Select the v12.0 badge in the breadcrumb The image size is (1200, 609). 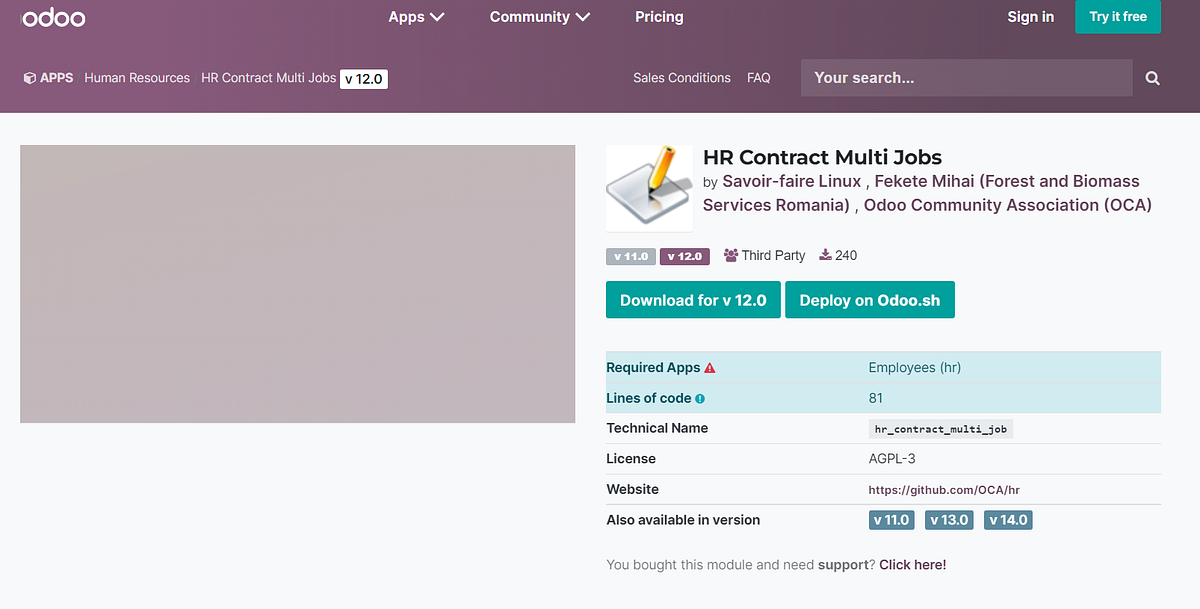(363, 77)
